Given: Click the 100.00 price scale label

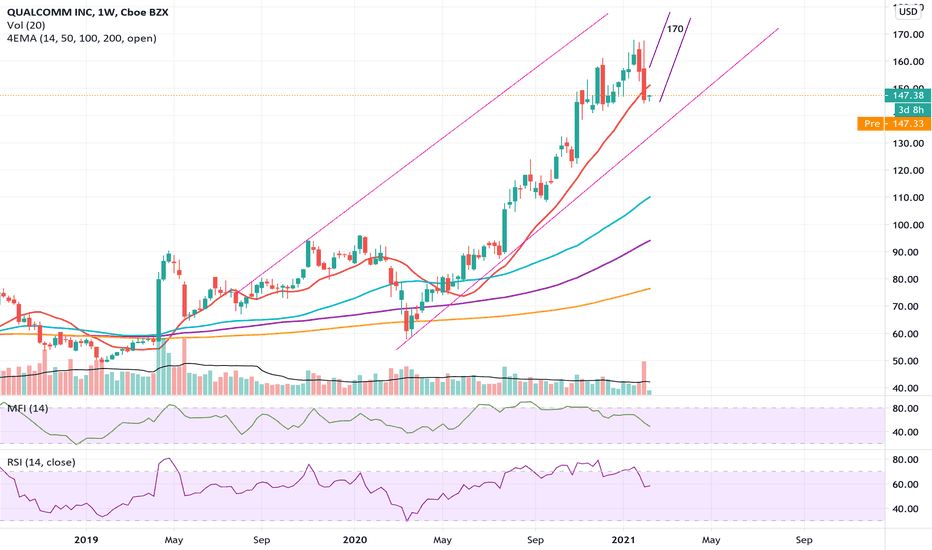Looking at the screenshot, I should pyautogui.click(x=909, y=225).
